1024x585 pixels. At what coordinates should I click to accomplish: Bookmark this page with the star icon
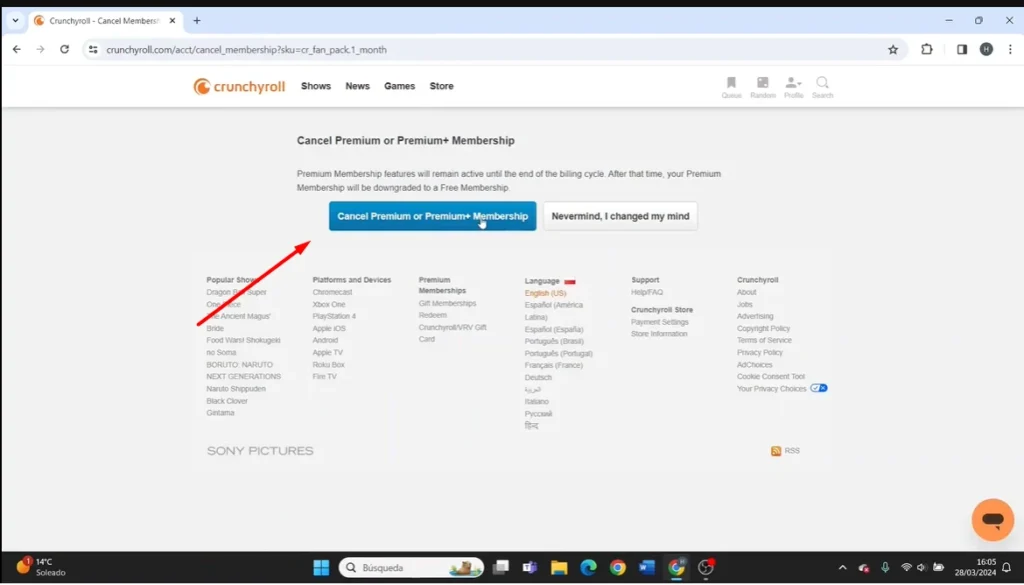[x=893, y=50]
